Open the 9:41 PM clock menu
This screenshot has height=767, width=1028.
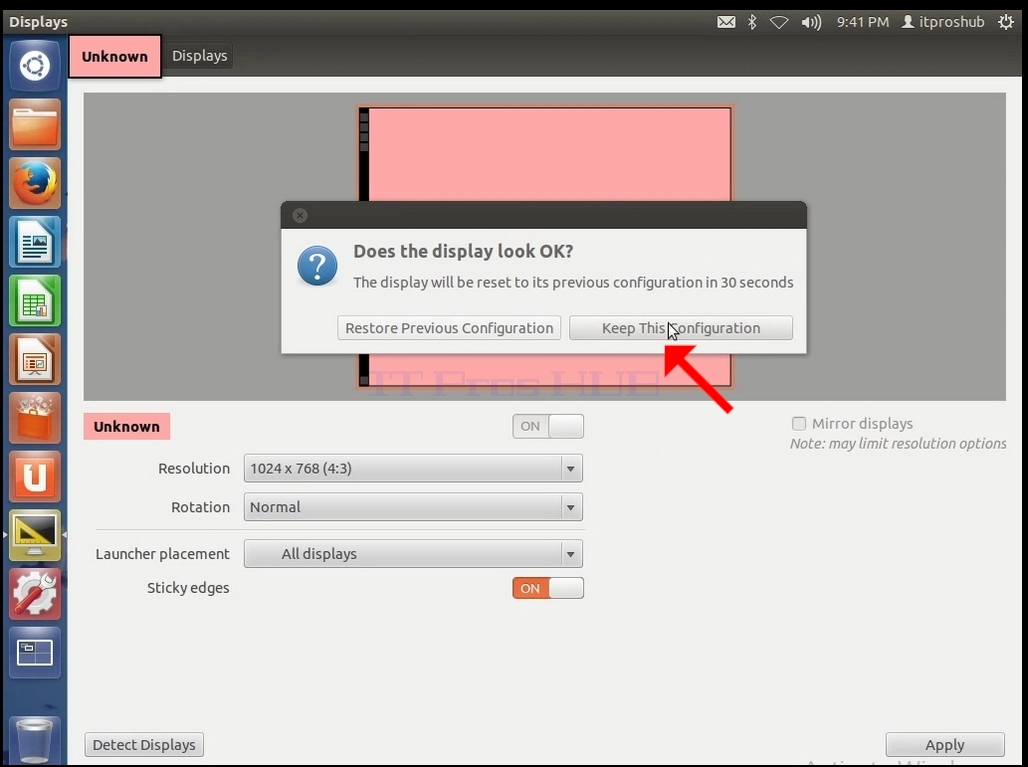pyautogui.click(x=863, y=22)
